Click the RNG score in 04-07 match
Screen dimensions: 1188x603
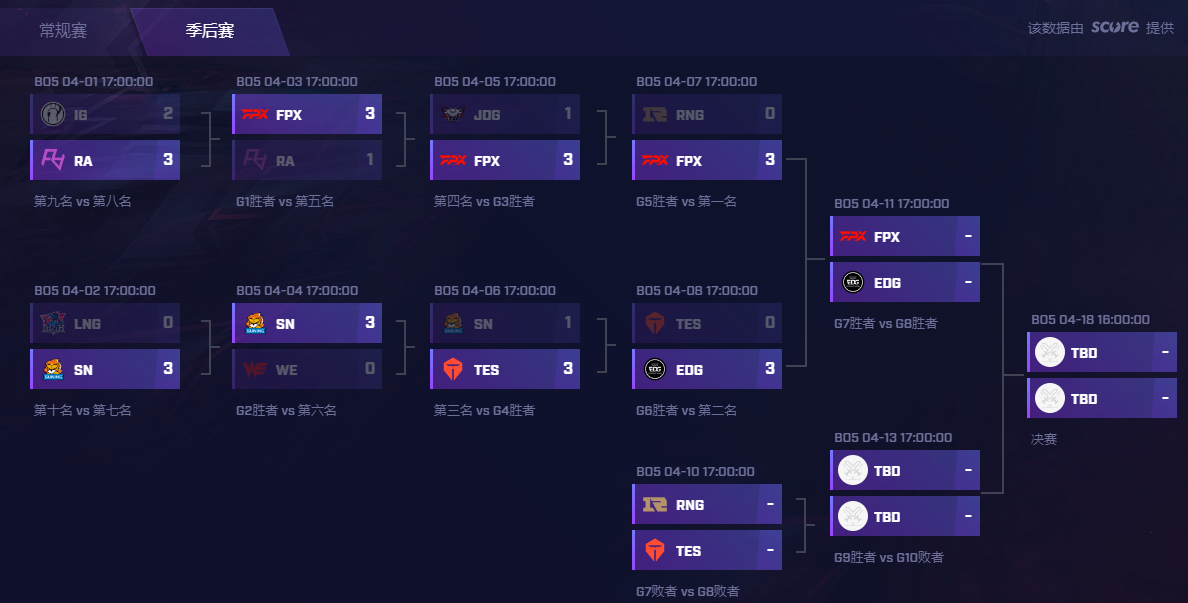pos(769,115)
